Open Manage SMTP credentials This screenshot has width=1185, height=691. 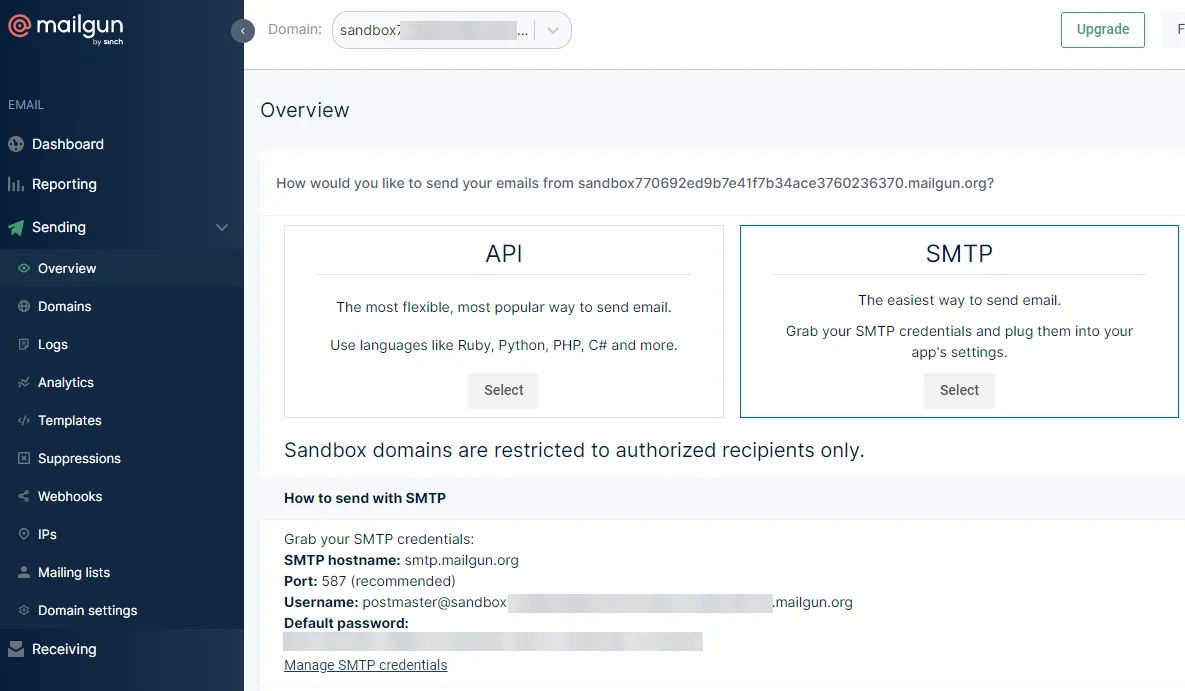point(365,665)
